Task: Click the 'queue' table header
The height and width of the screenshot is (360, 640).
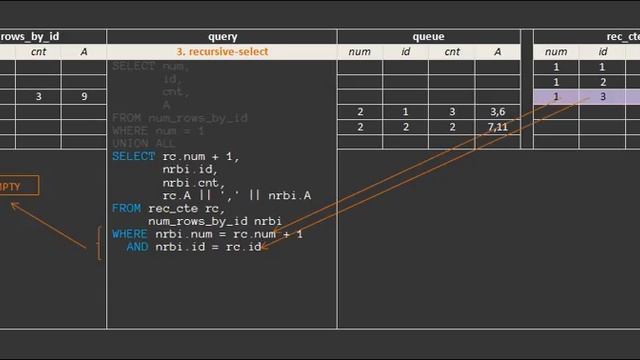Action: coord(428,37)
